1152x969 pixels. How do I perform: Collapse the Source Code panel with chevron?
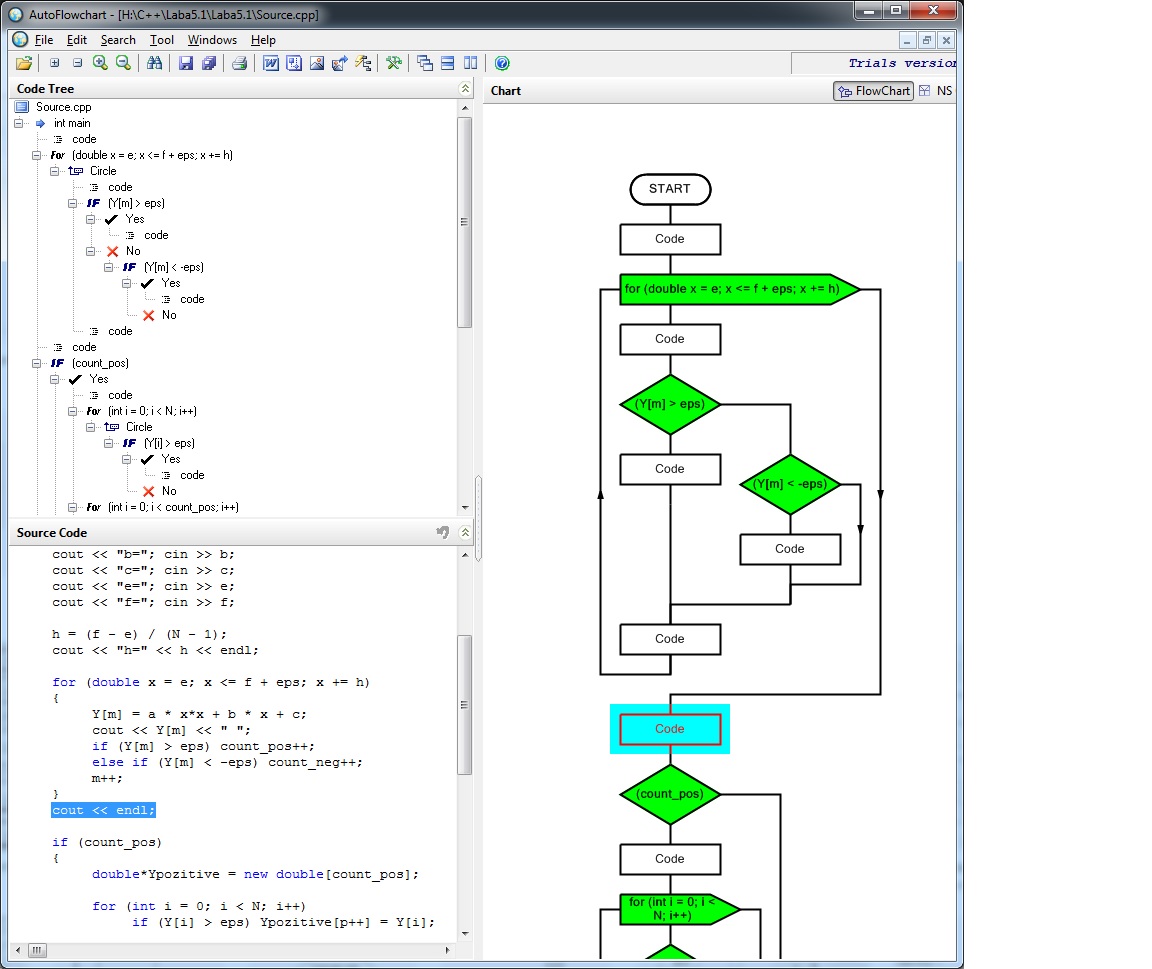(x=464, y=533)
